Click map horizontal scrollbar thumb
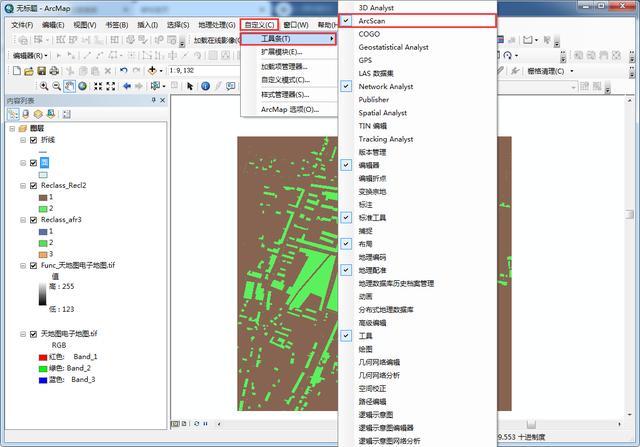The width and height of the screenshot is (640, 447). point(531,424)
